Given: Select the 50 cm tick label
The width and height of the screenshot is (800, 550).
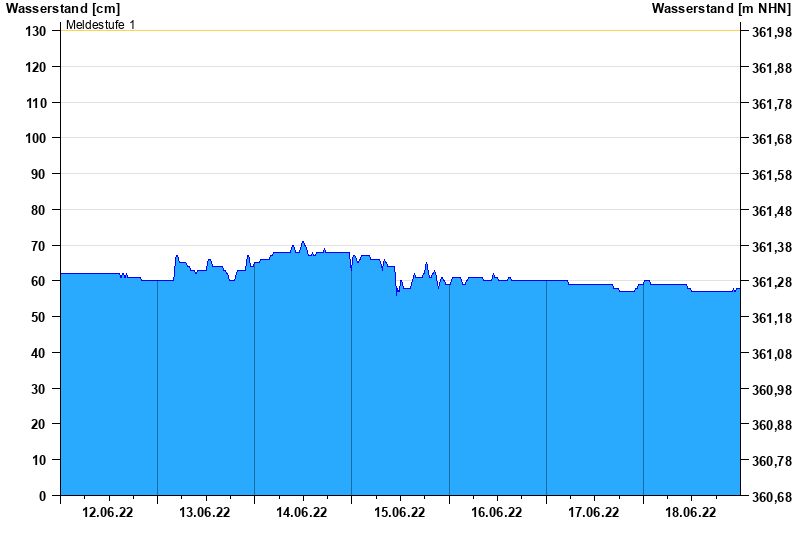Looking at the screenshot, I should coord(39,317).
